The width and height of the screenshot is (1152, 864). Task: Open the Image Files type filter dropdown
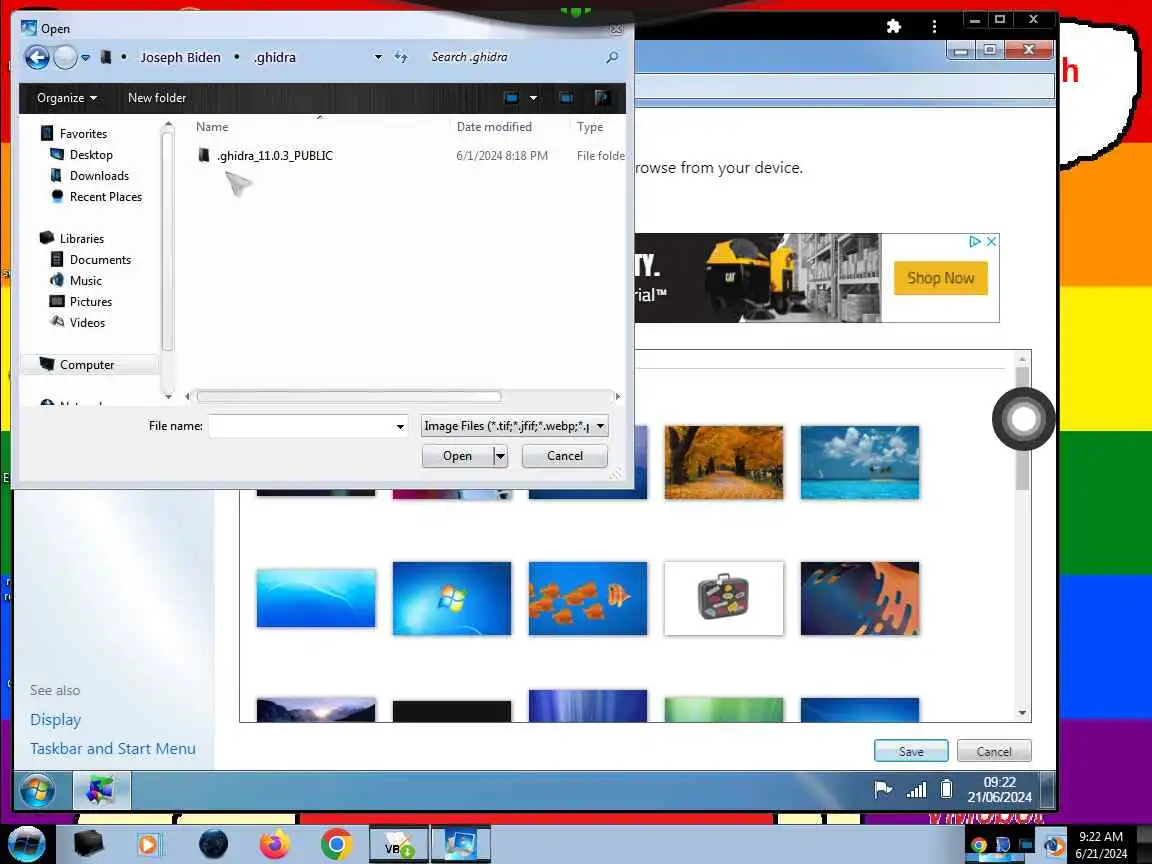coord(514,426)
